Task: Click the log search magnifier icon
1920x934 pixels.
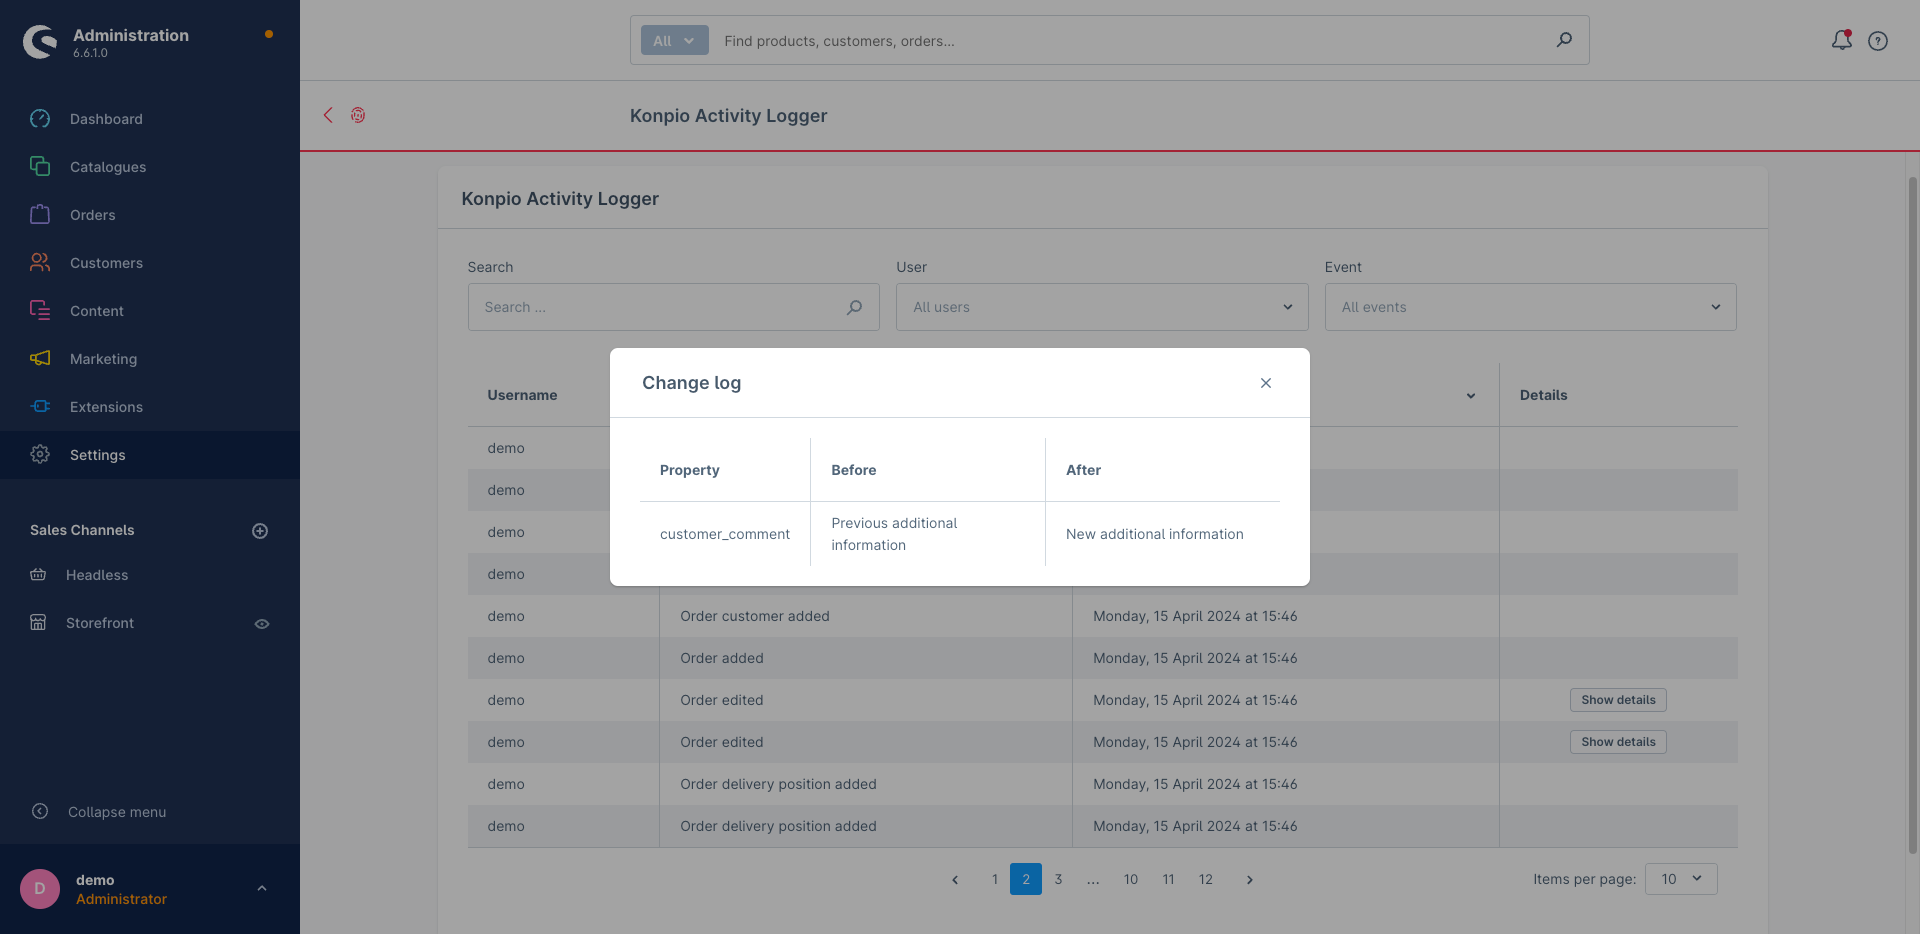Action: [854, 307]
